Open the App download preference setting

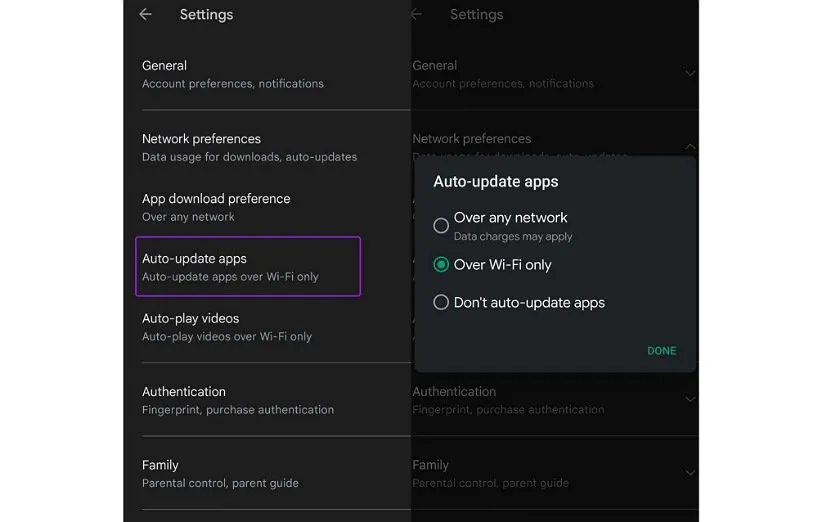[x=216, y=207]
